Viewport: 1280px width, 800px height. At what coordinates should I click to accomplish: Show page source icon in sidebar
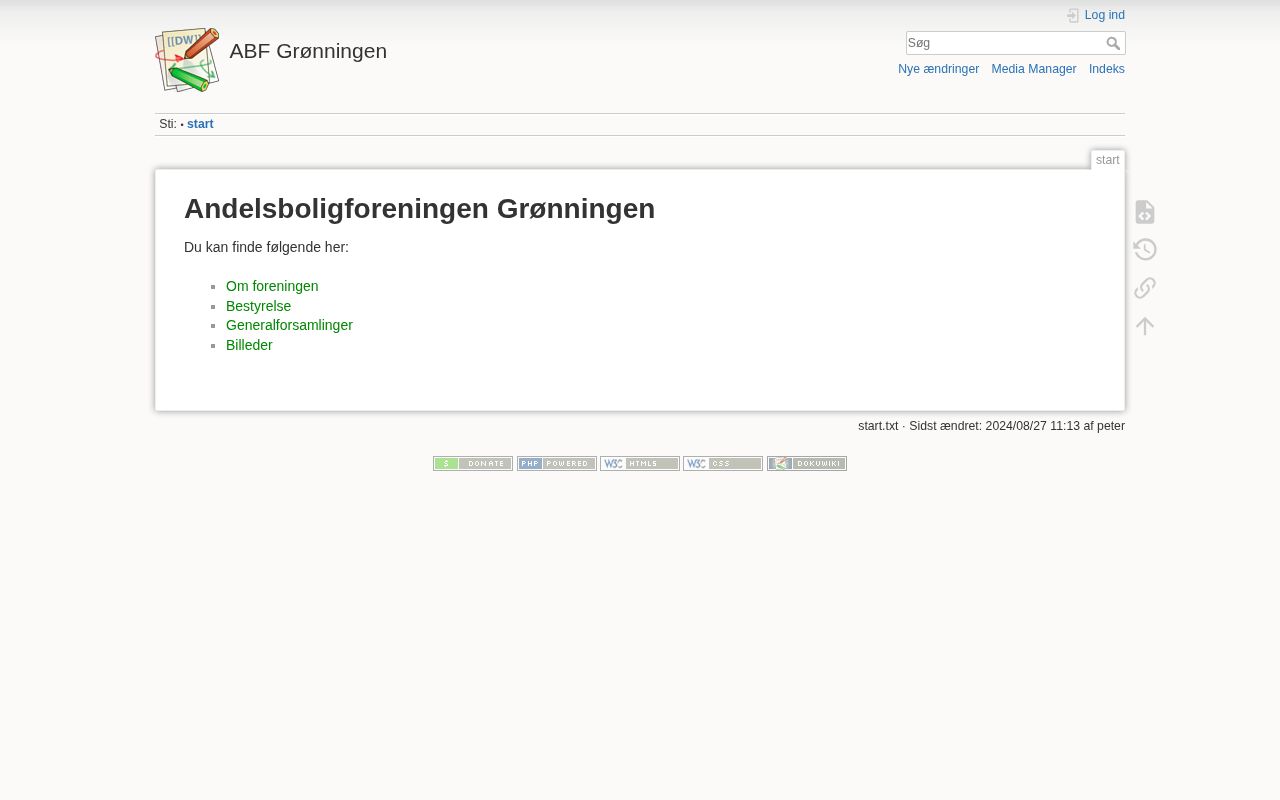1145,212
